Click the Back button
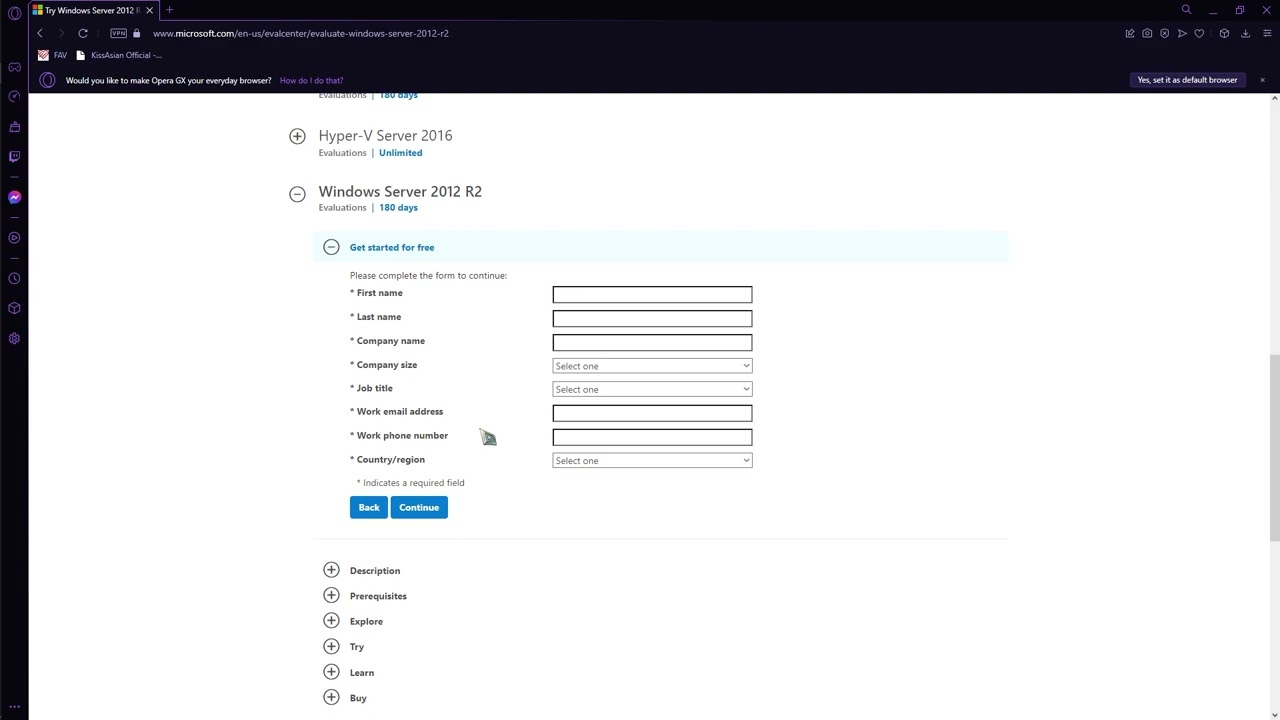 coord(369,507)
